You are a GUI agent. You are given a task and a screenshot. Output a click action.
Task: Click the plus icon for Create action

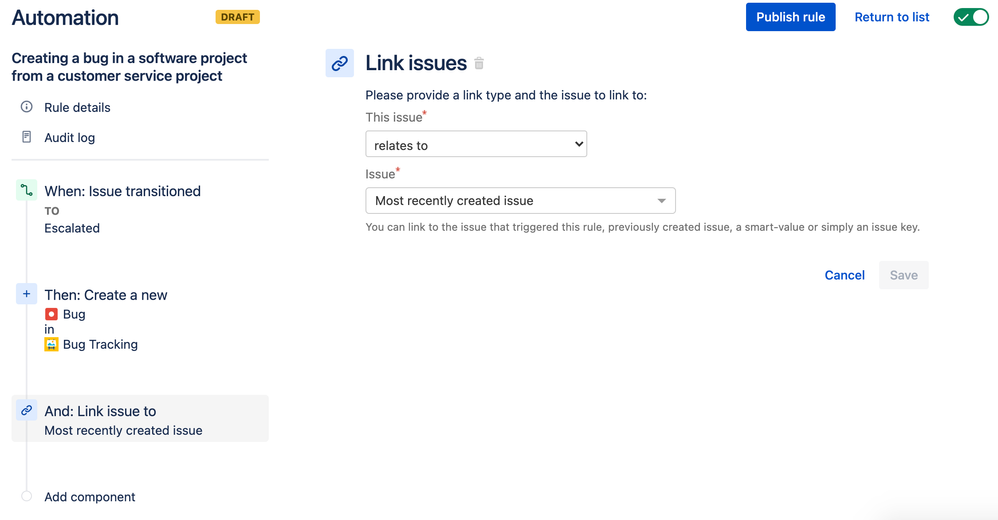tap(27, 294)
